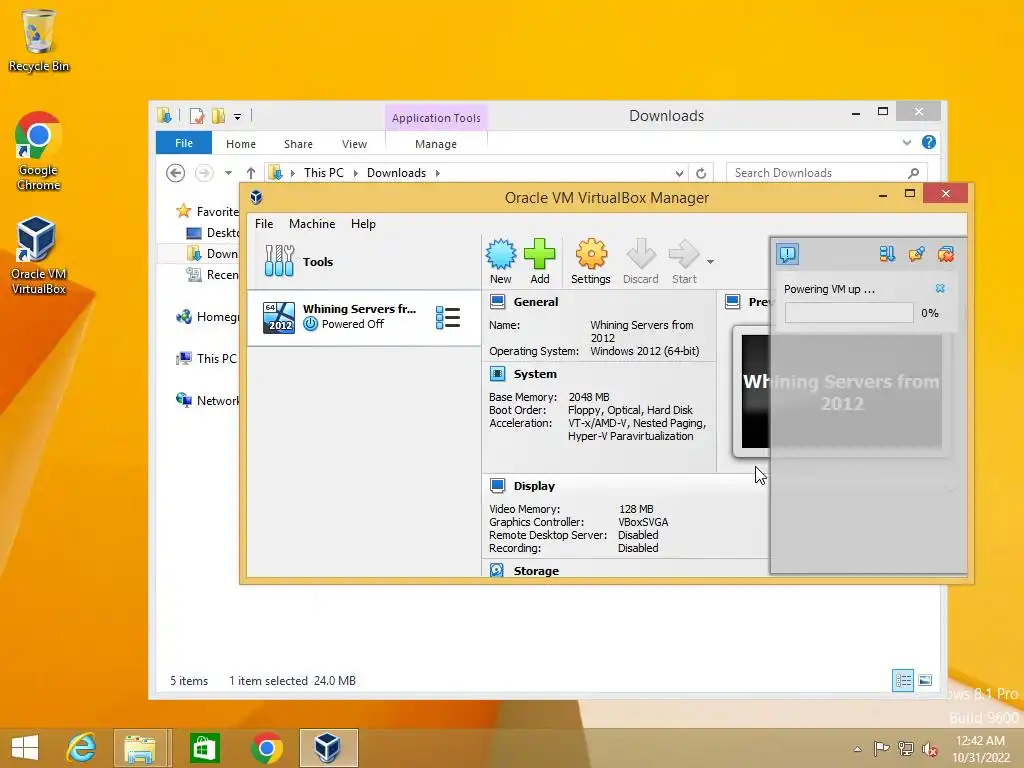Click the delete finished notifications icon

[946, 254]
